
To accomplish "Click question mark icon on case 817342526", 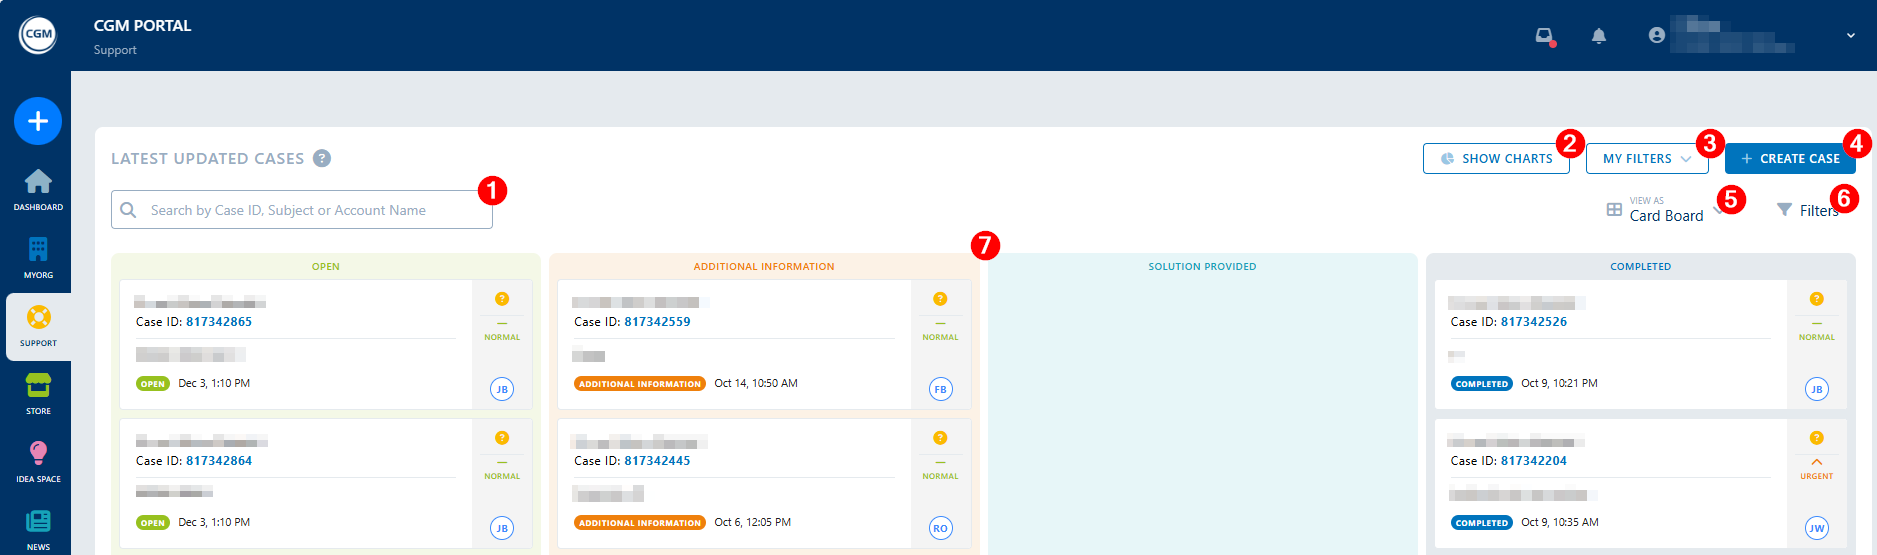I will coord(1817,299).
